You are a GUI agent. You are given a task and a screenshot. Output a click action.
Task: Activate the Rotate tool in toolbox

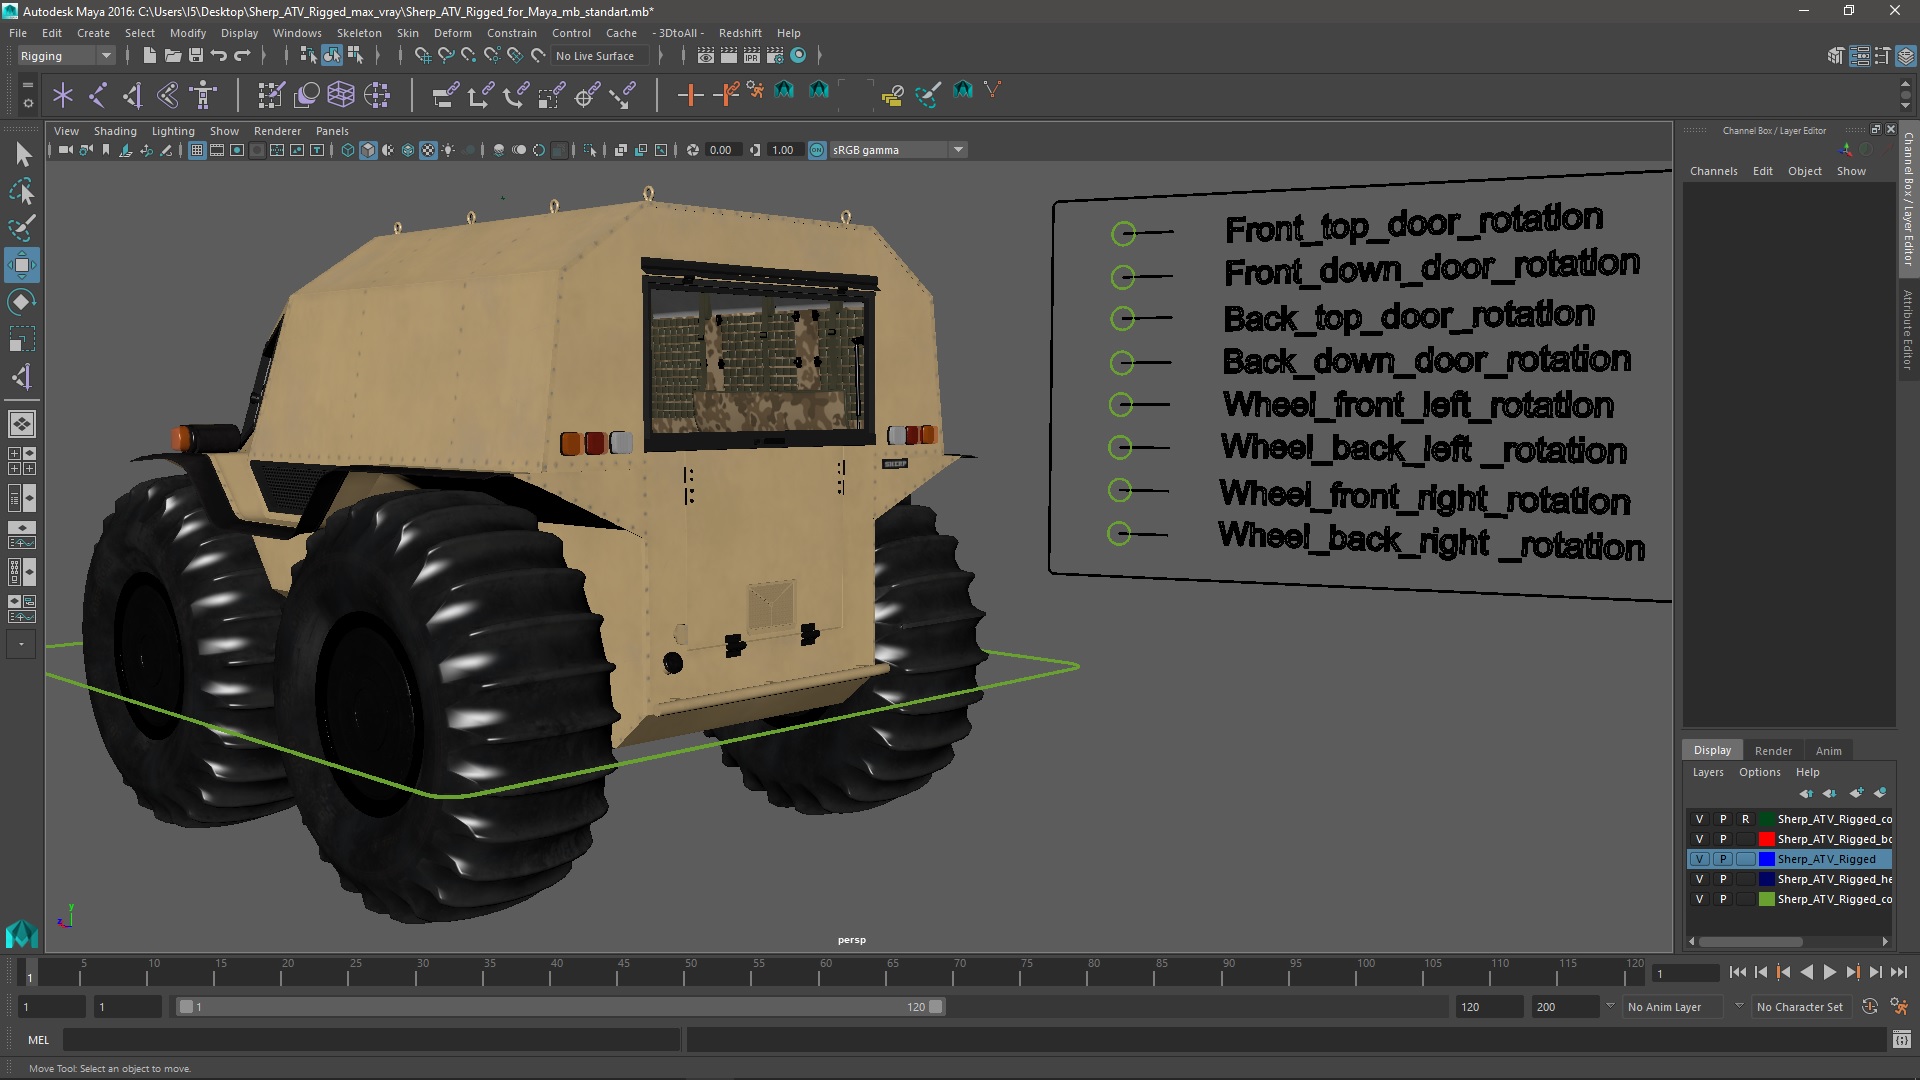coord(22,302)
